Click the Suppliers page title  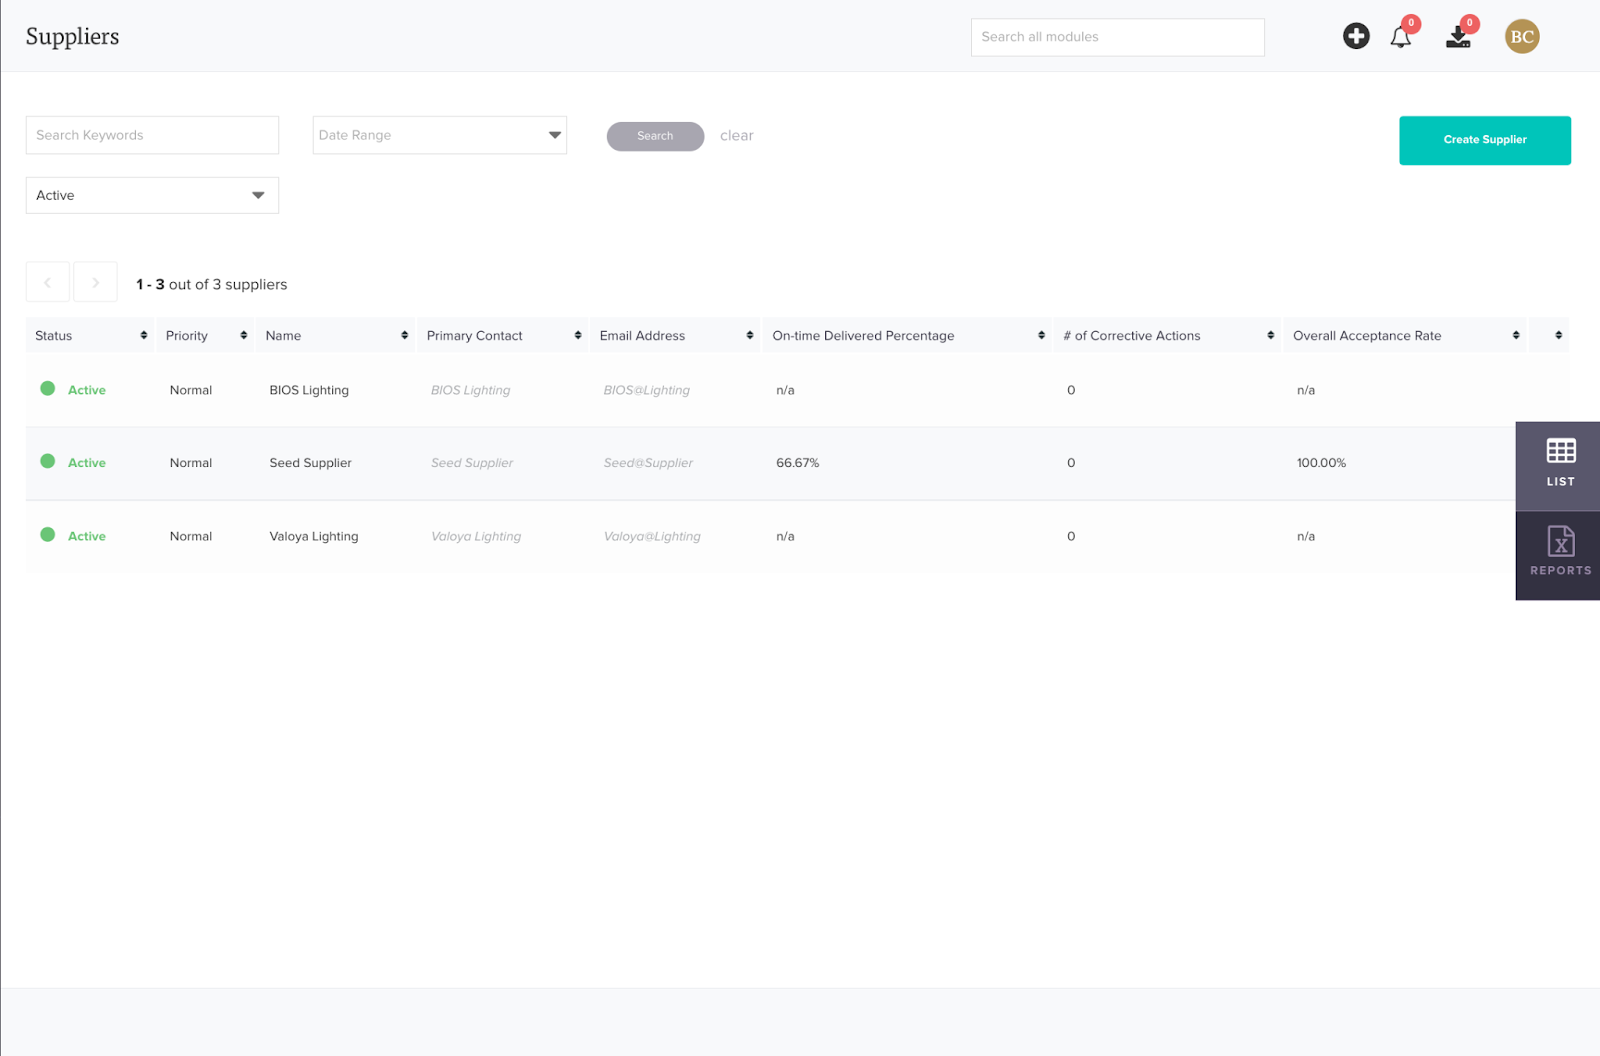point(72,37)
